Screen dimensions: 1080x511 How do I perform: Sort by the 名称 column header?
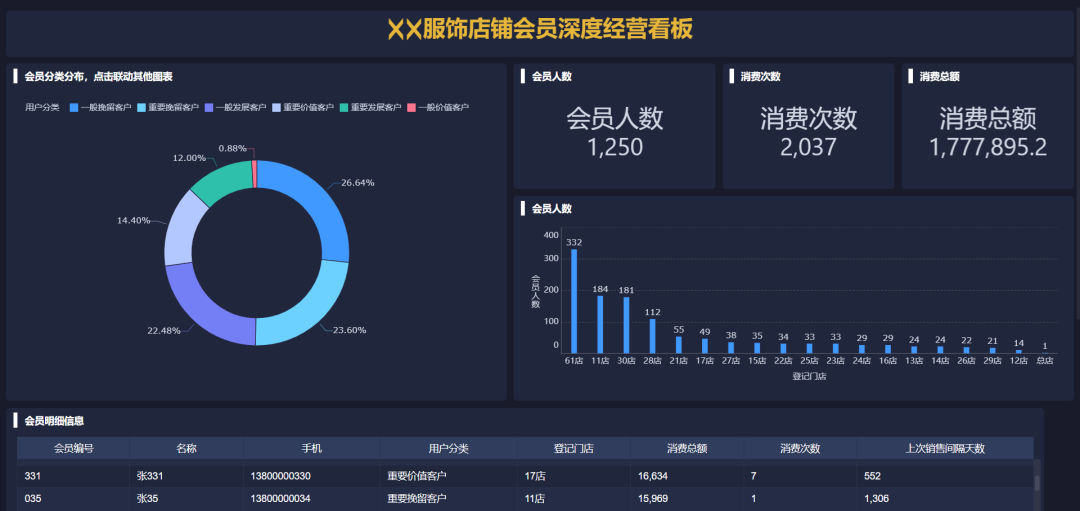(187, 448)
